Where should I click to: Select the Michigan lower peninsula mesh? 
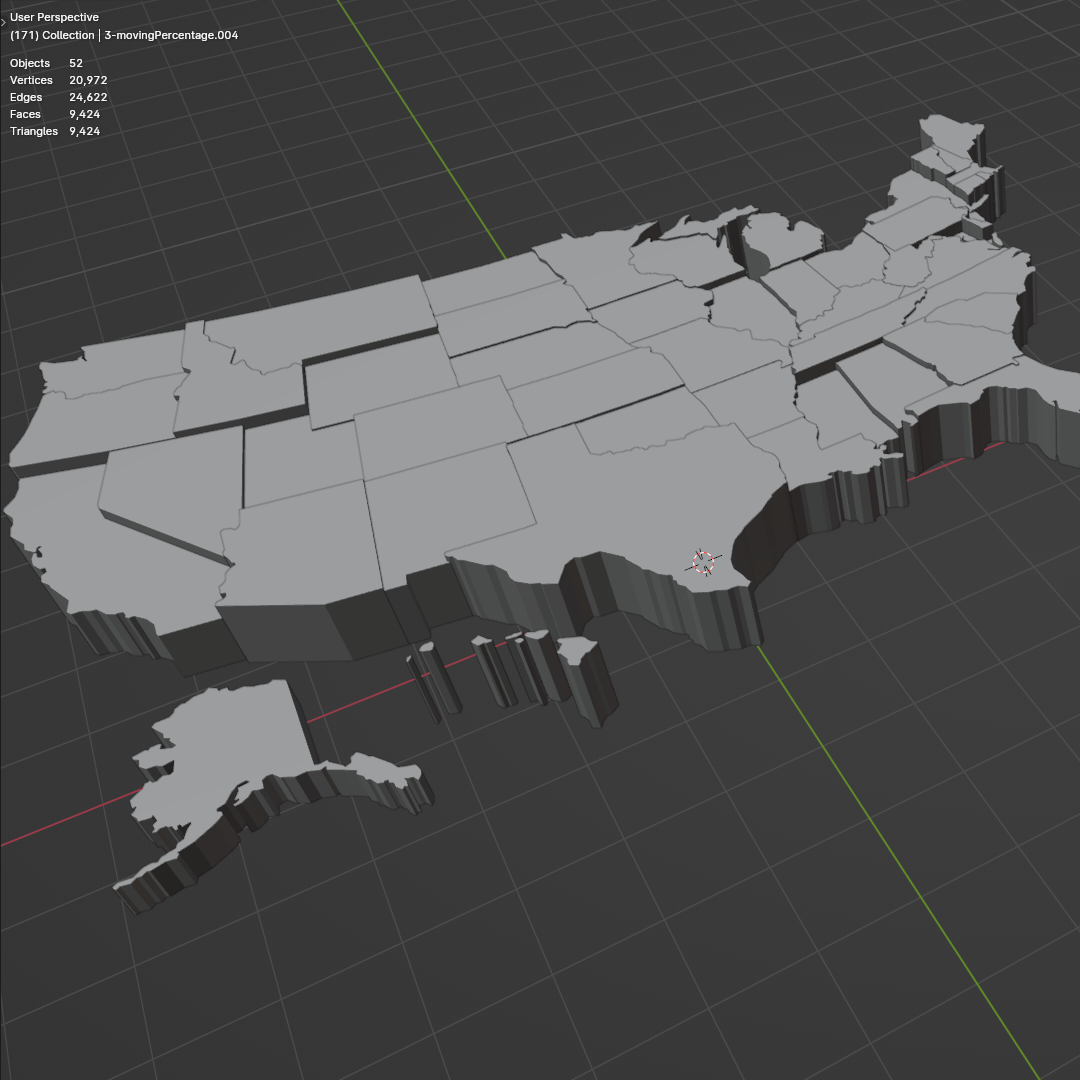[785, 241]
